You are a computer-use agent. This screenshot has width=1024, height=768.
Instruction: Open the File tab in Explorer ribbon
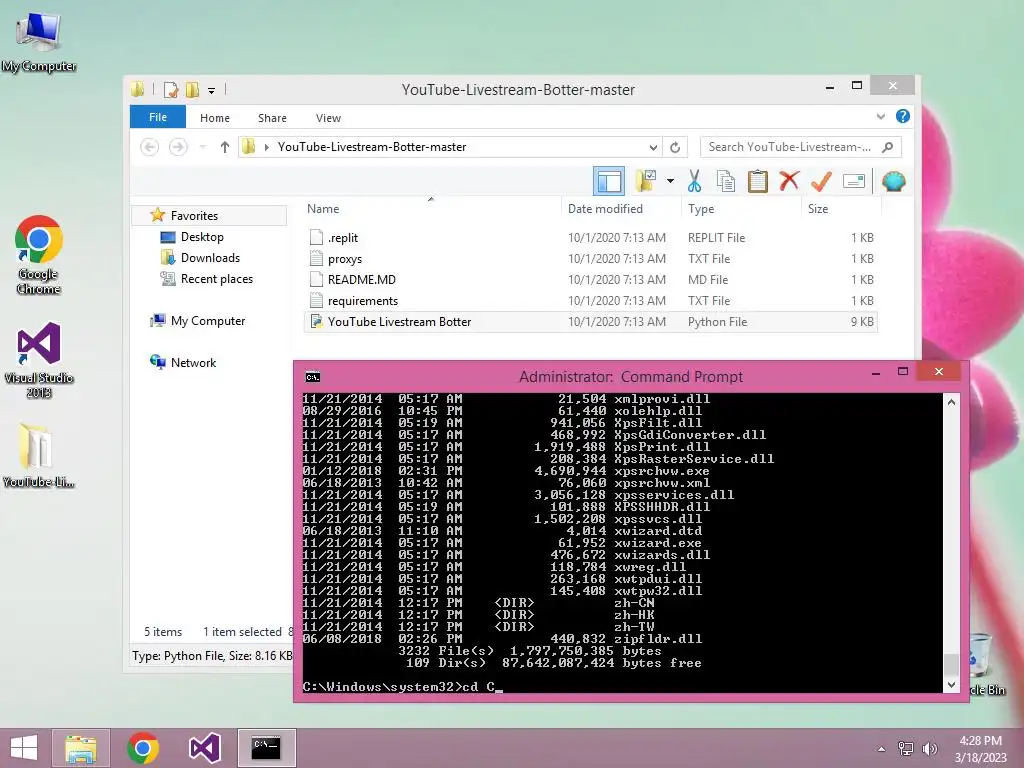157,117
